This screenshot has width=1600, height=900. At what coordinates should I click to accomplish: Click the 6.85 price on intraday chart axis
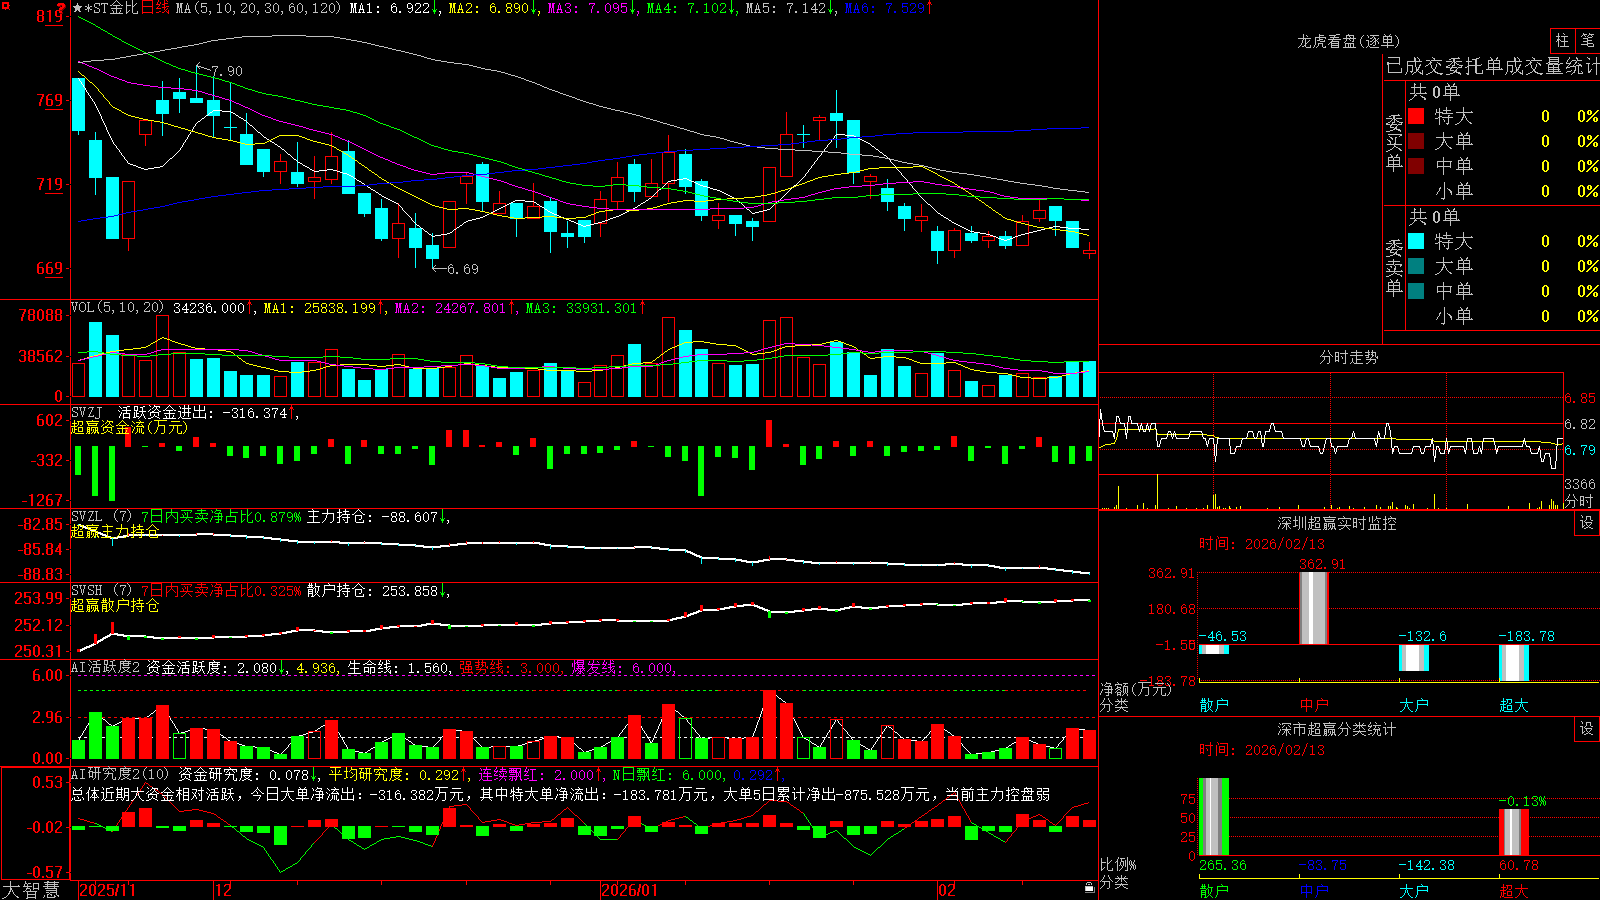pos(1581,398)
